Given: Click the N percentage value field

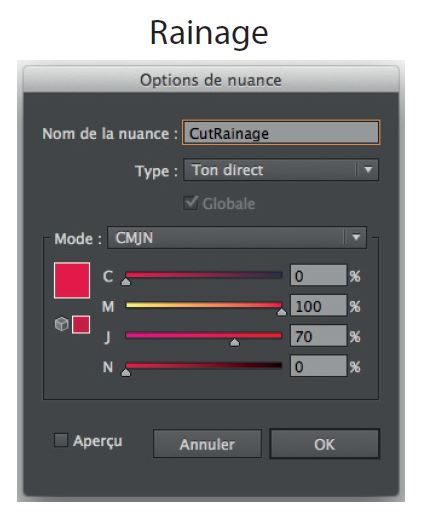Looking at the screenshot, I should point(318,366).
